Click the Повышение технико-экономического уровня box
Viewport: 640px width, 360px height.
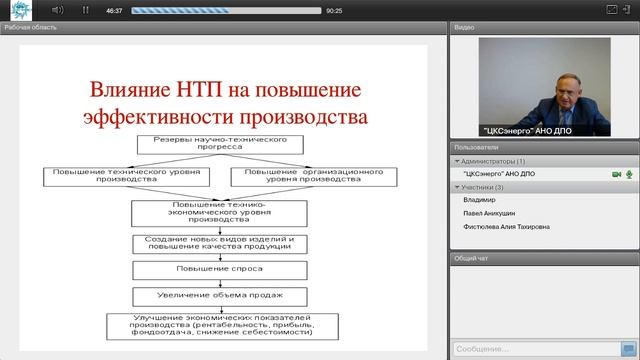(x=219, y=213)
